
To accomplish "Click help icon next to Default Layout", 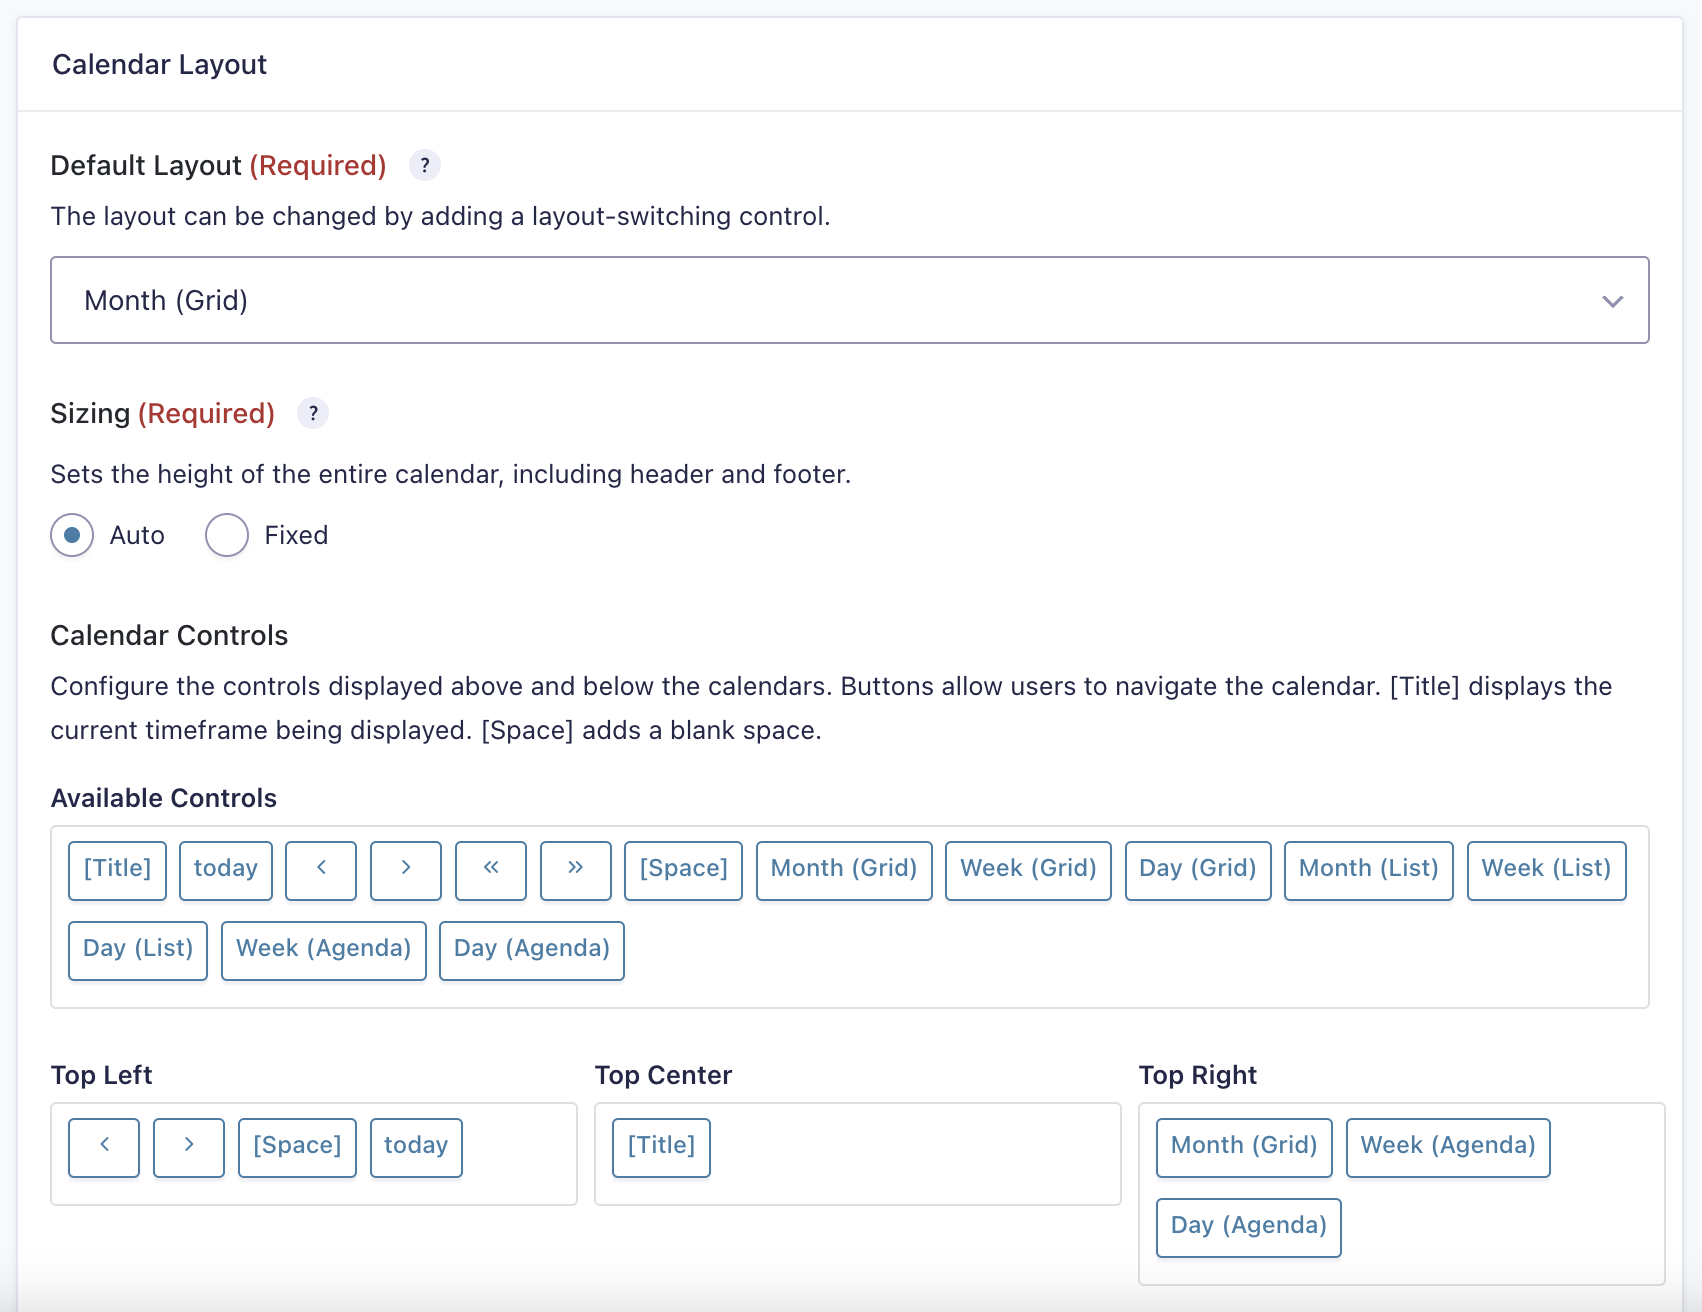I will tap(425, 165).
